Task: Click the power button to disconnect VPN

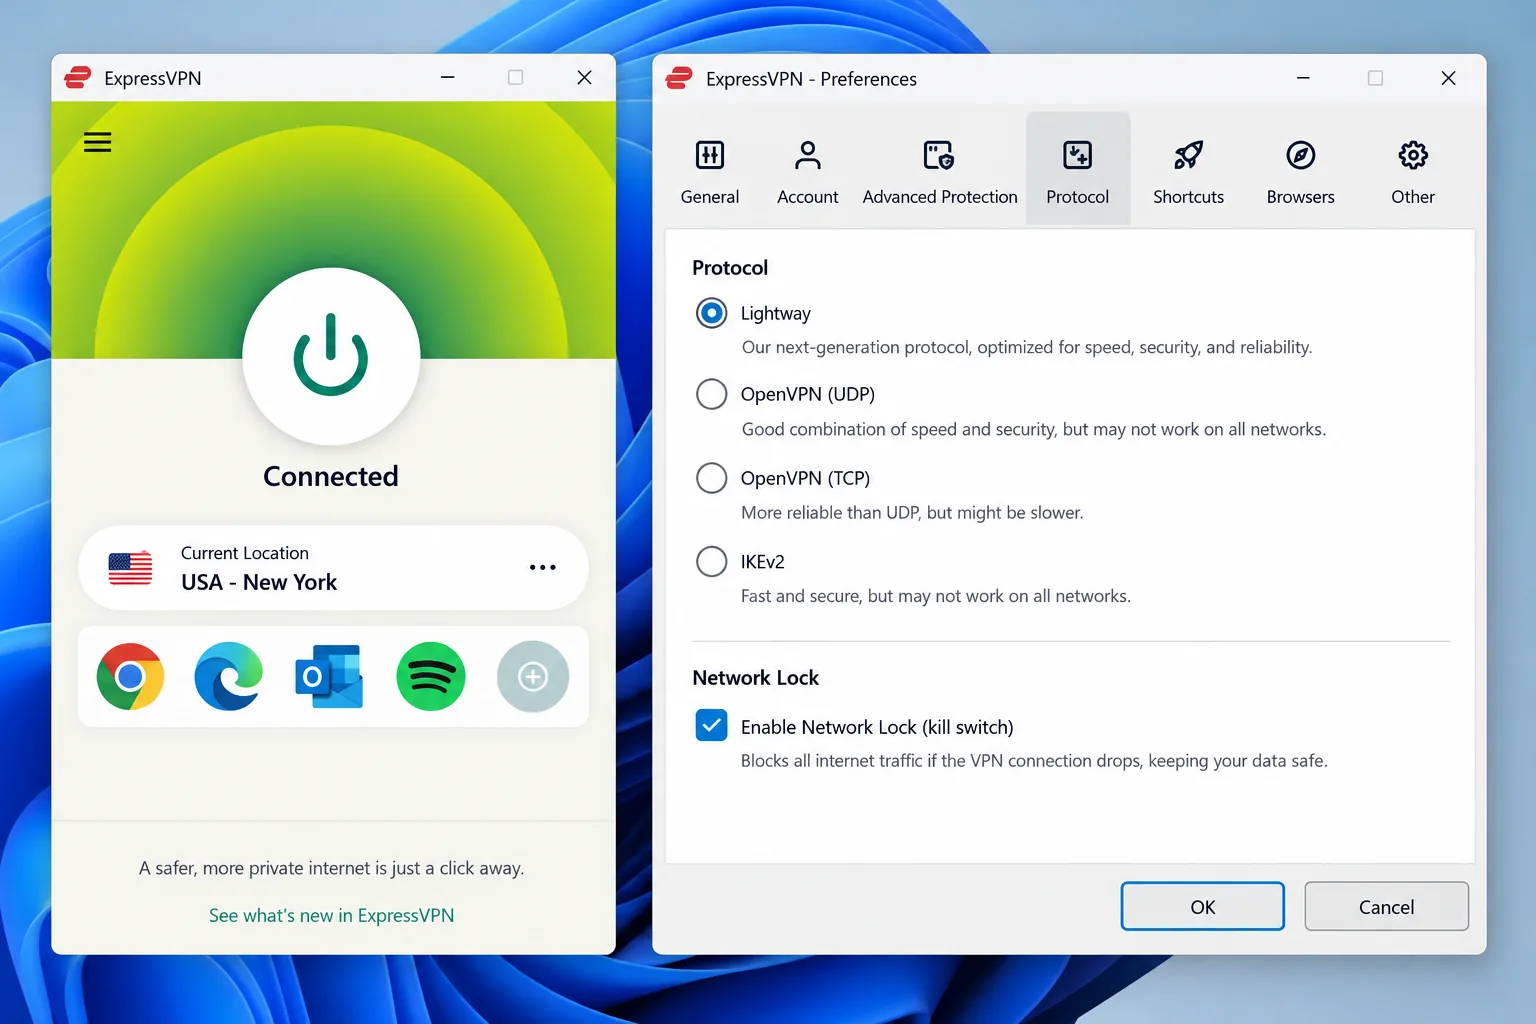Action: 331,356
